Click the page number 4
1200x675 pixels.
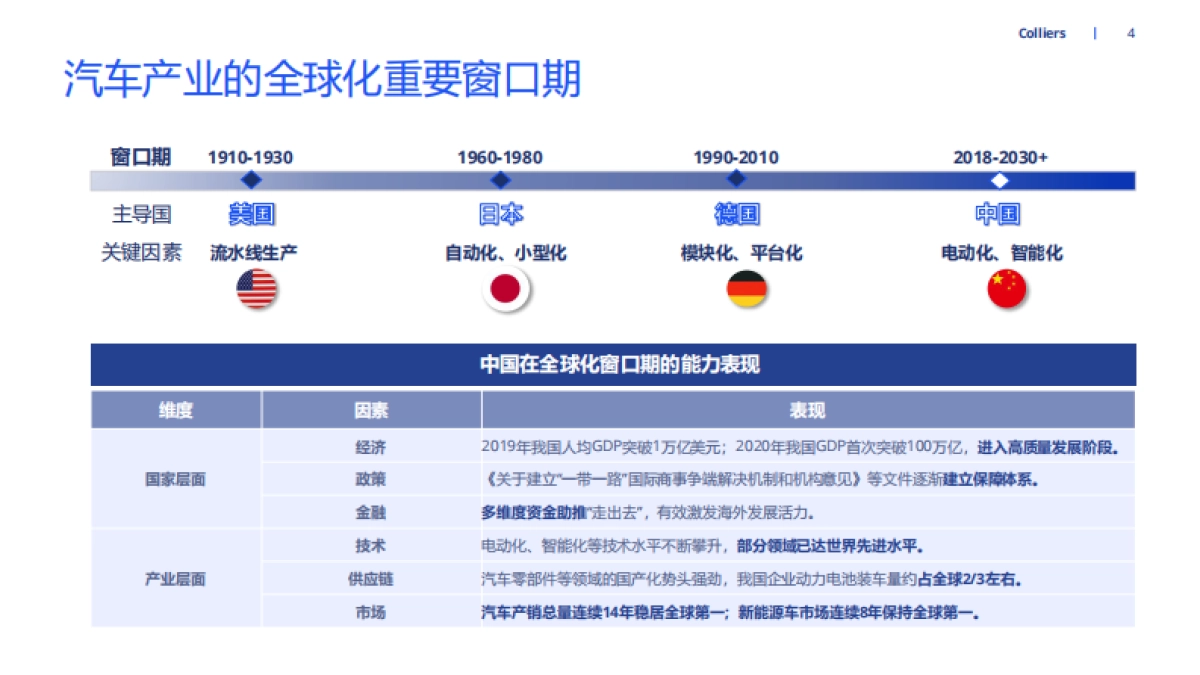[x=1131, y=33]
